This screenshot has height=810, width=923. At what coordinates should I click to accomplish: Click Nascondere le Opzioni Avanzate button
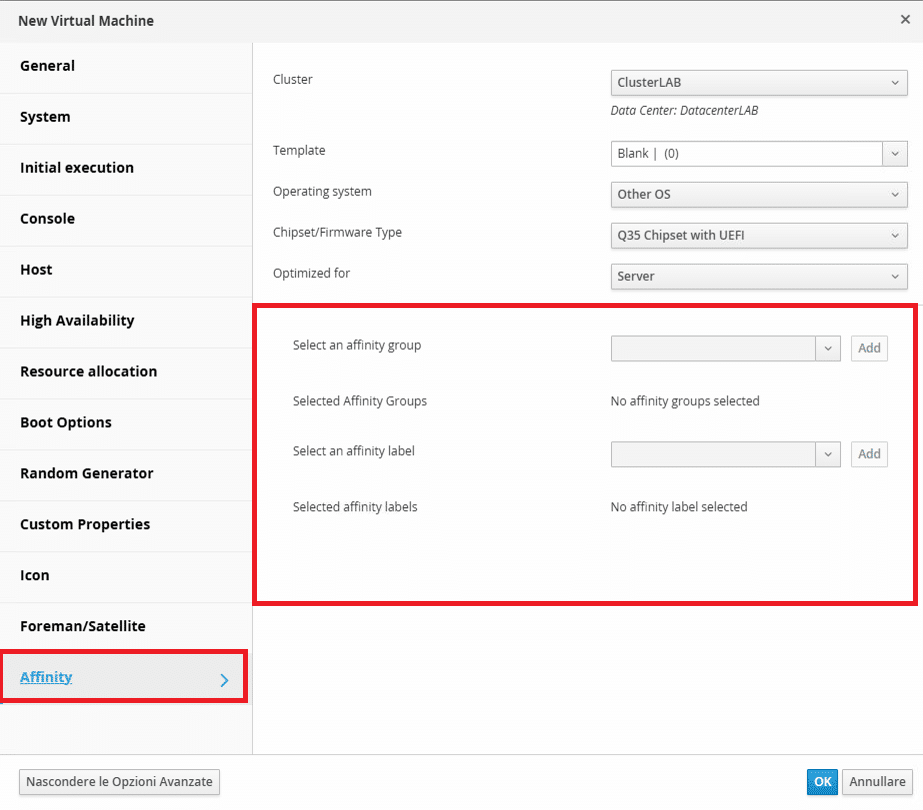click(119, 782)
